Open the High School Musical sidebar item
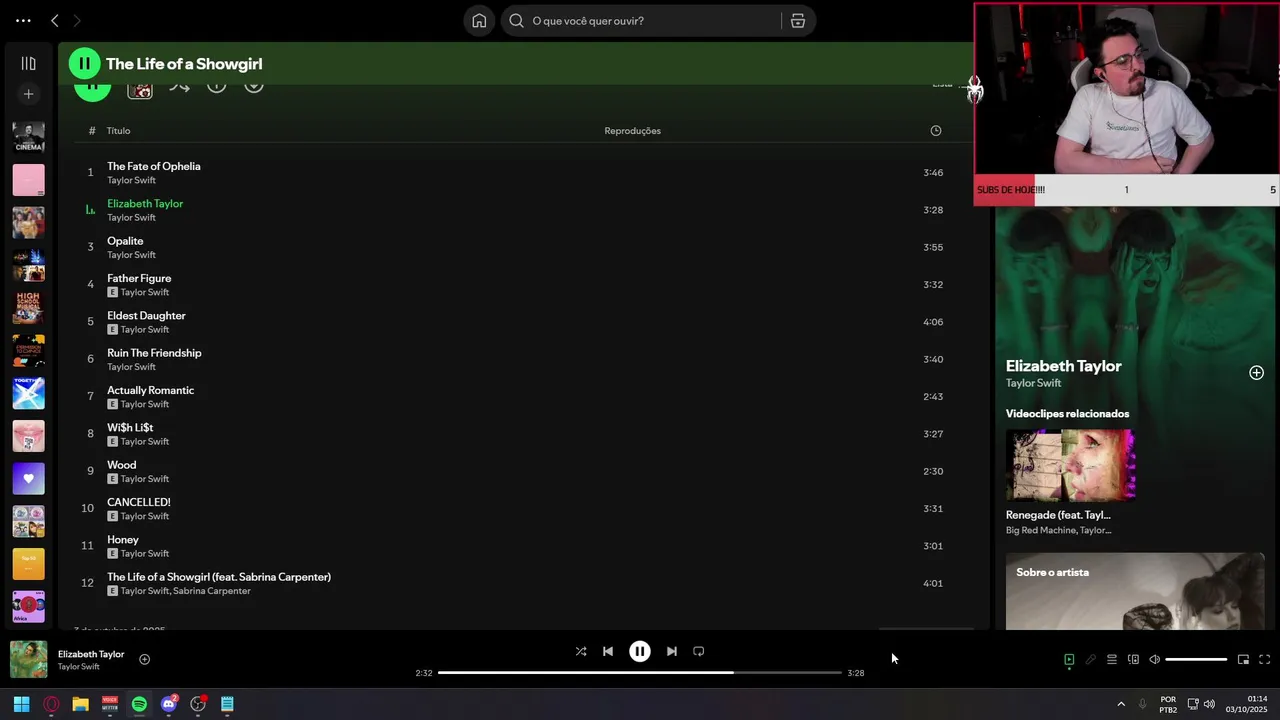The height and width of the screenshot is (720, 1280). [28, 308]
